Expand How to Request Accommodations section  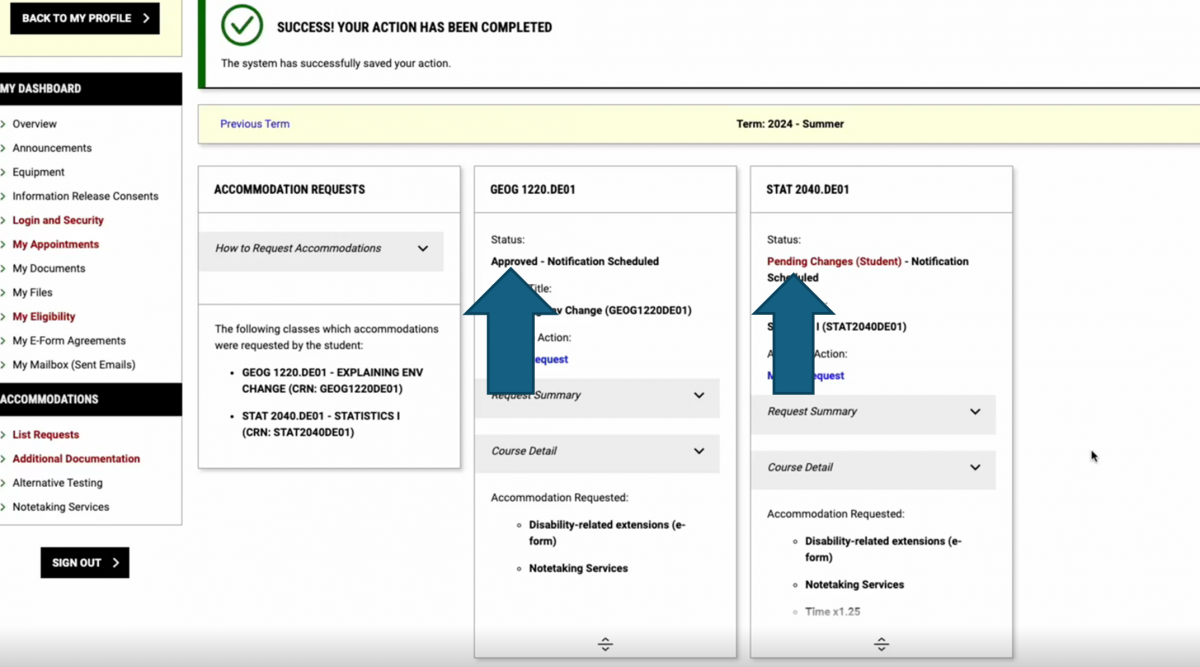pos(320,249)
